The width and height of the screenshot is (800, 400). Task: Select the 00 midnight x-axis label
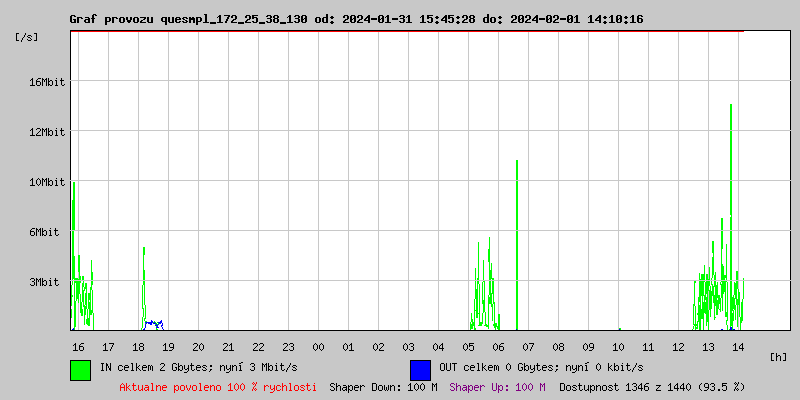(x=318, y=347)
